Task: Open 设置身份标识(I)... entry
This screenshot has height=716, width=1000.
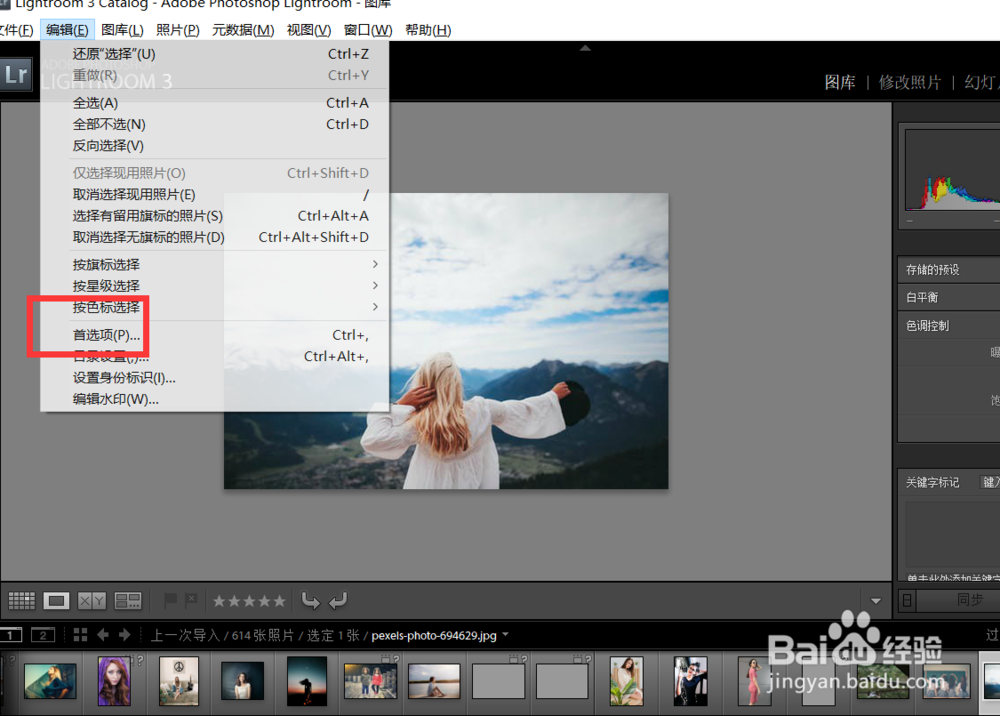Action: point(214,377)
